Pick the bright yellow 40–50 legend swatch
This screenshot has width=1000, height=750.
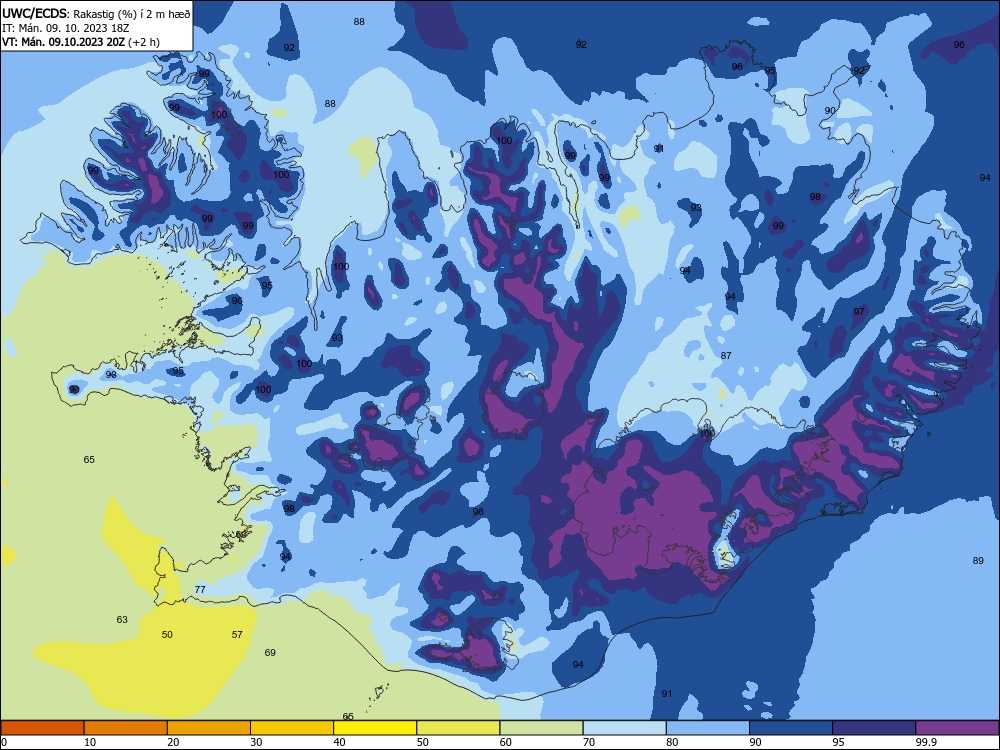(x=375, y=728)
